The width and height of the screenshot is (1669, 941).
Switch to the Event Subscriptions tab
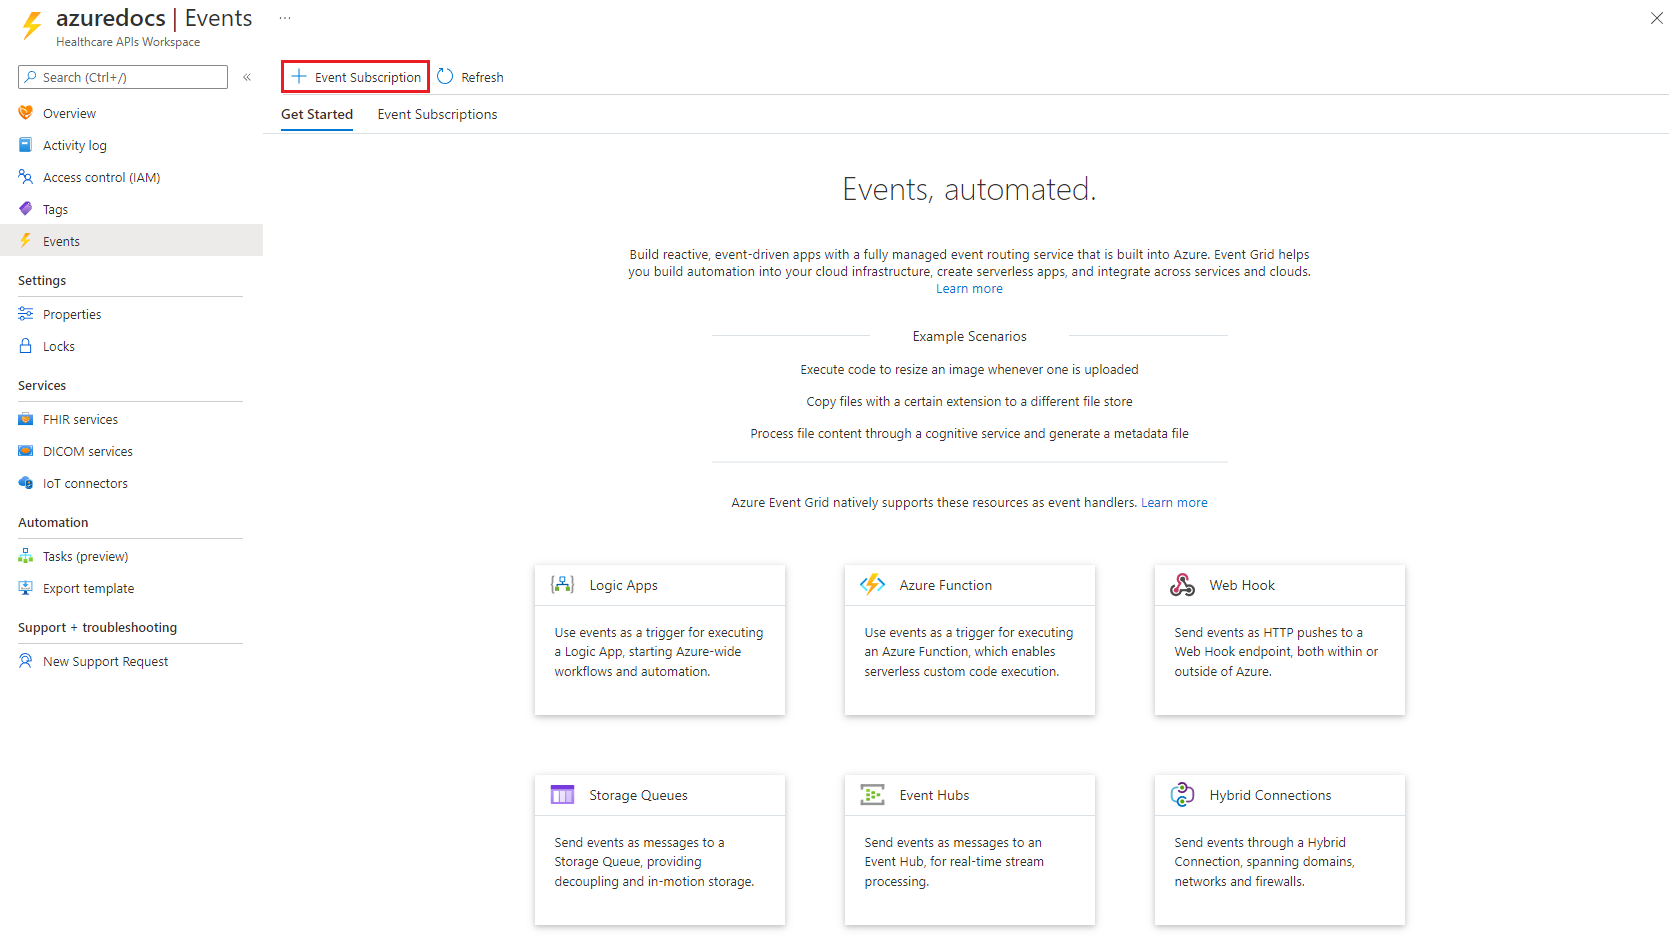437,115
